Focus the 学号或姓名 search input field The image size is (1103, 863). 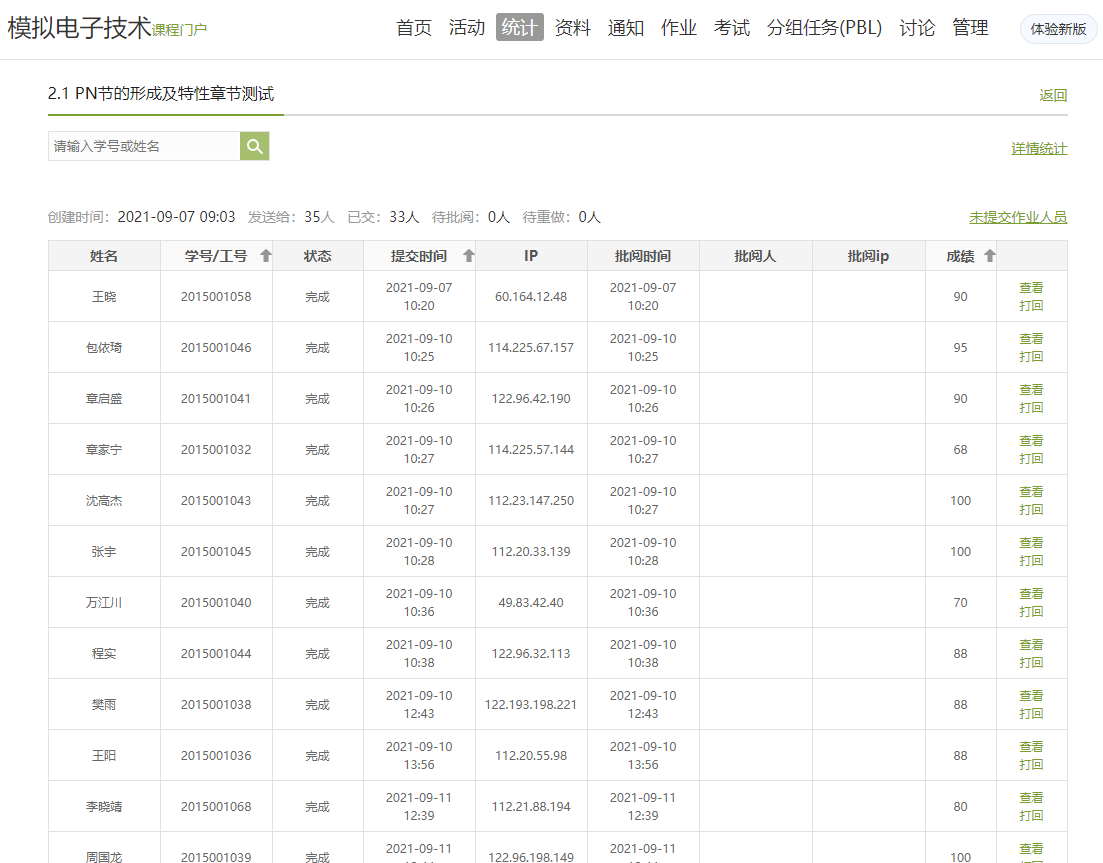click(144, 146)
